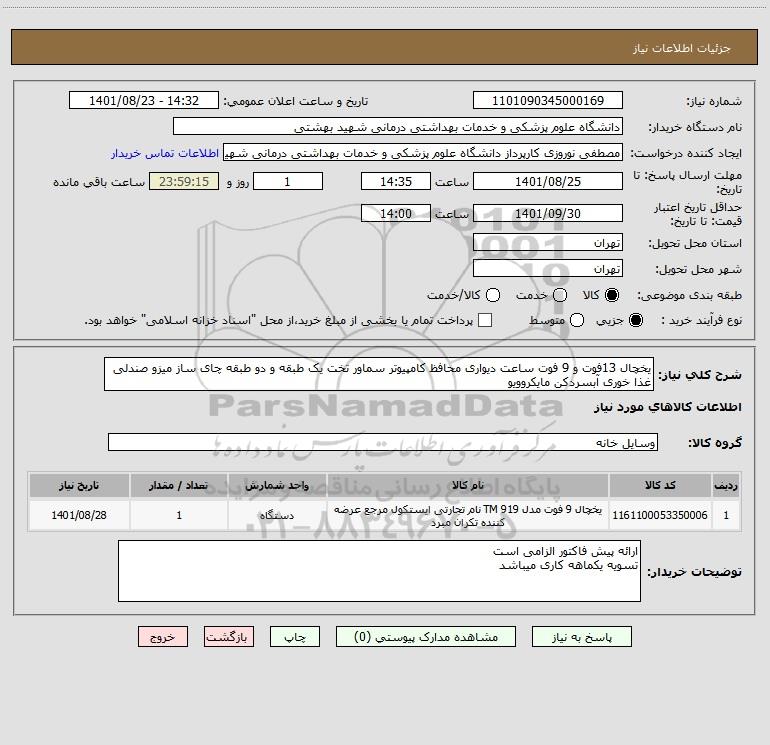770x745 pixels.
Task: Select the کالا radio button
Action: (612, 295)
